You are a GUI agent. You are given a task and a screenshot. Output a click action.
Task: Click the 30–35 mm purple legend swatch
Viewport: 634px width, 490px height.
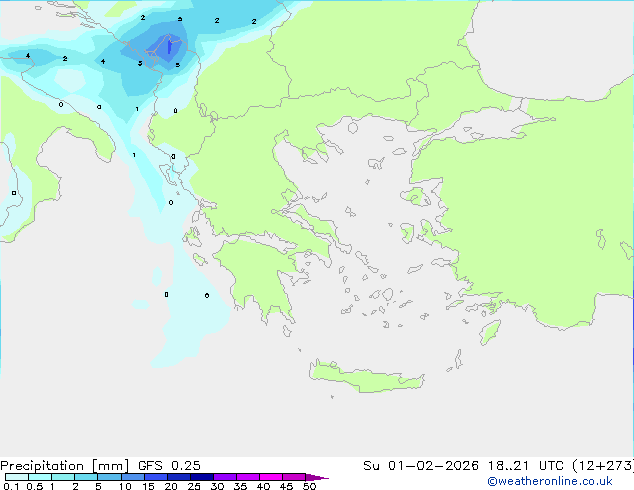[225, 477]
